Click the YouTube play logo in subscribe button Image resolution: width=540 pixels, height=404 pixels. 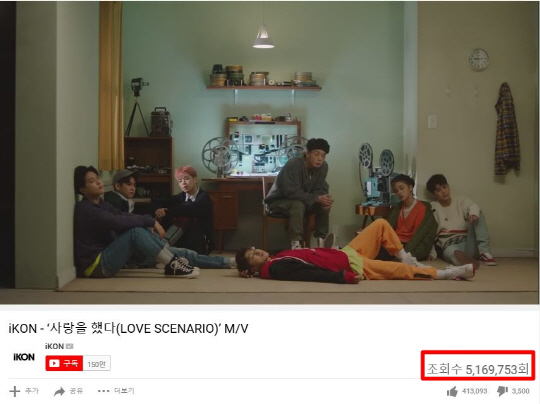54,363
